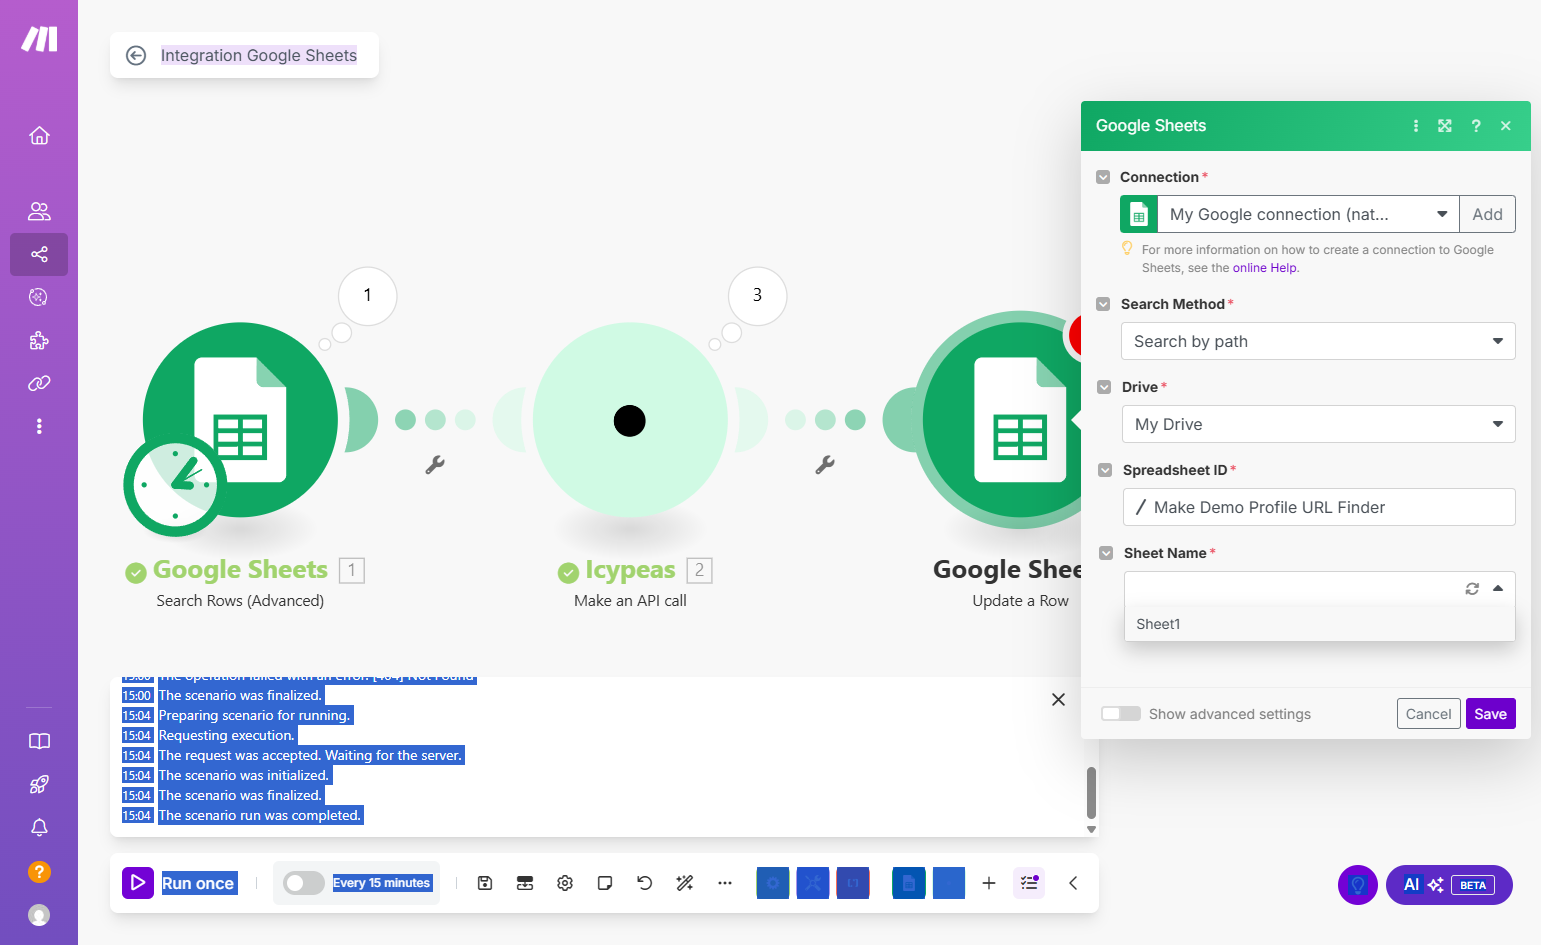This screenshot has width=1541, height=945.
Task: Open Scenarios share icon in sidebar
Action: (39, 254)
